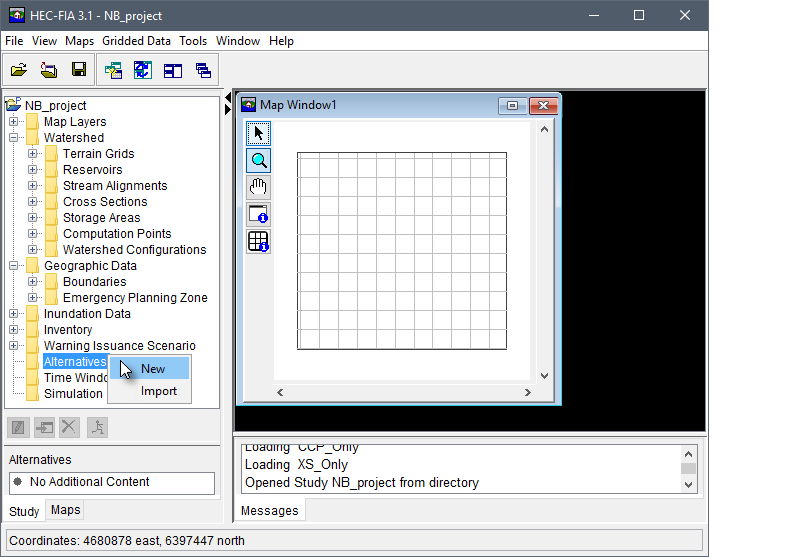The image size is (802, 557).
Task: Collapse the Watershed tree node
Action: click(x=15, y=138)
